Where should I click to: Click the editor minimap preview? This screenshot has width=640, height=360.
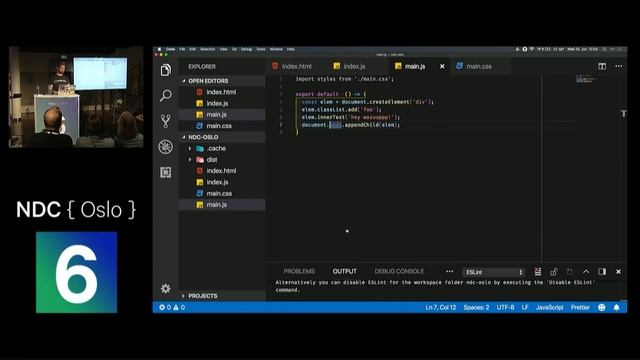(586, 79)
